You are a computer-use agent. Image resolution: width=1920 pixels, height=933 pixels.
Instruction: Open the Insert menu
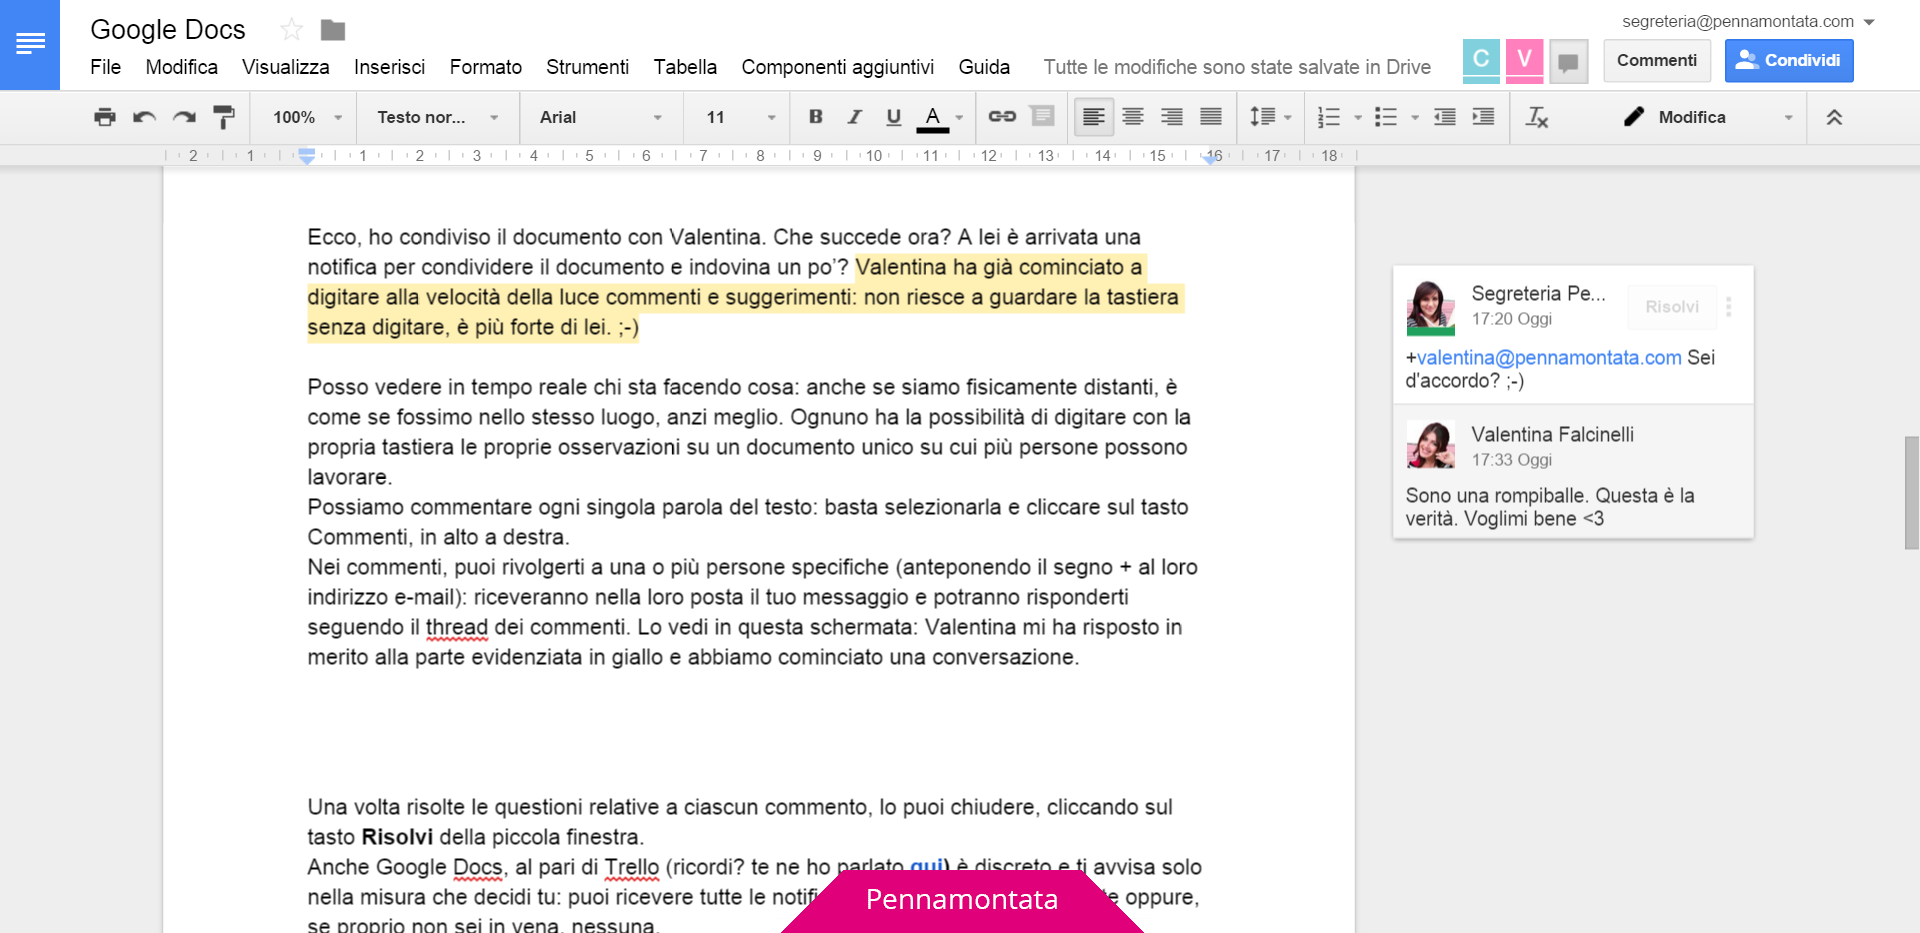pos(389,67)
